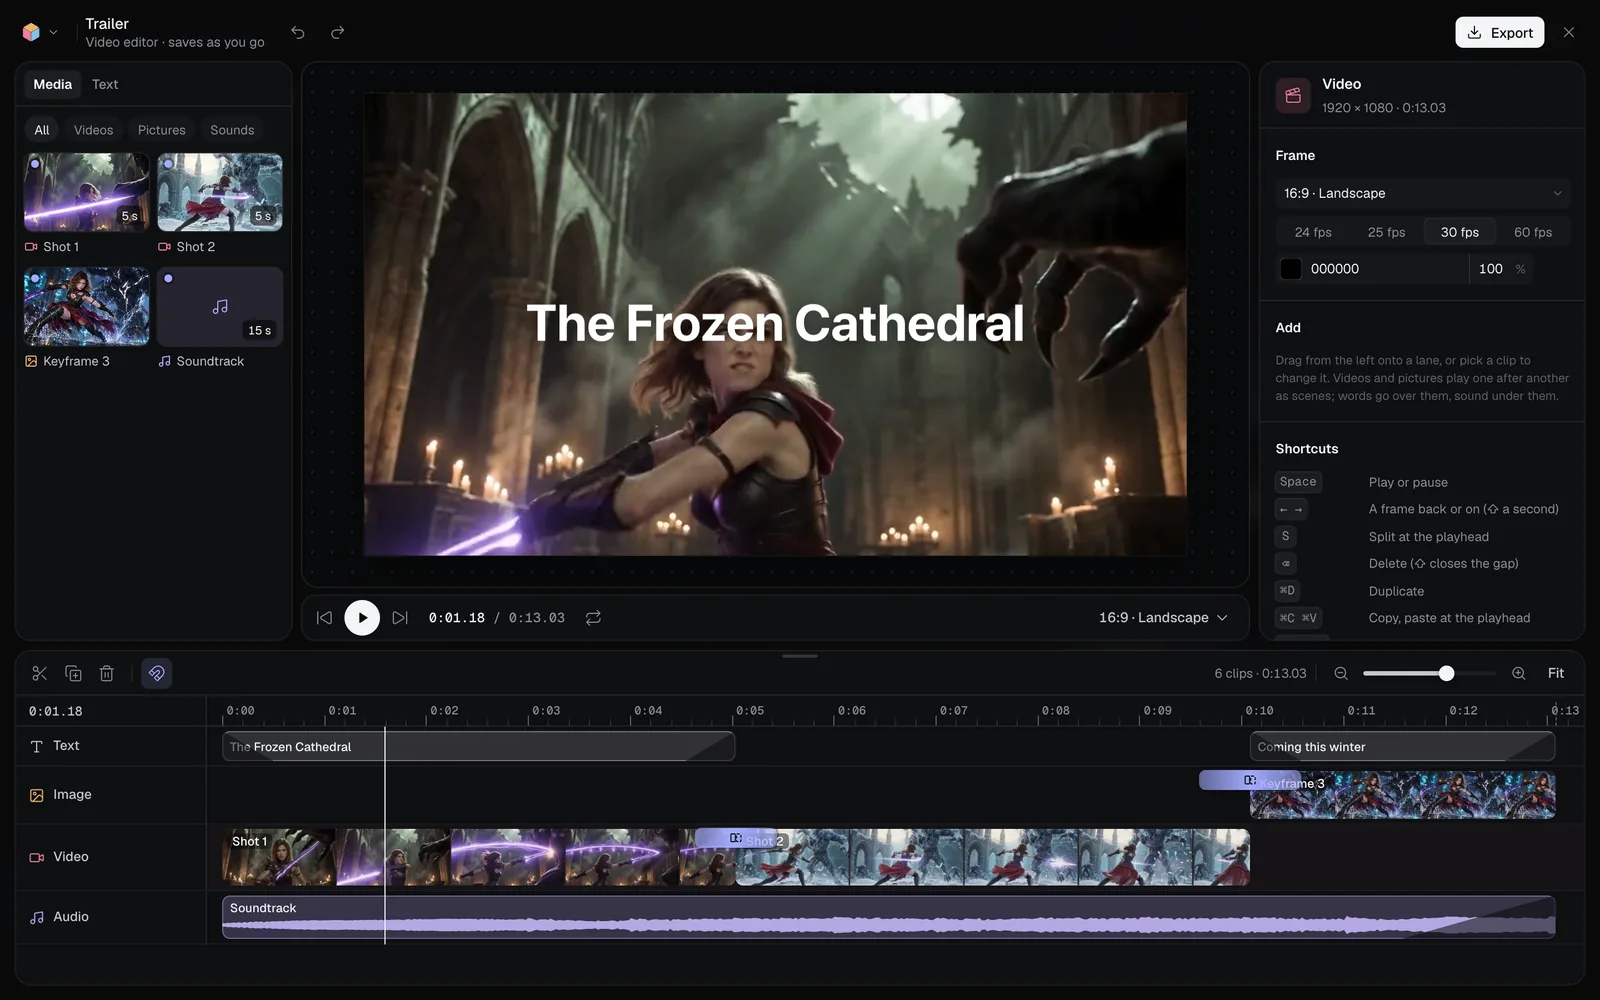Filter media by Sounds
The height and width of the screenshot is (1000, 1600).
tap(232, 130)
